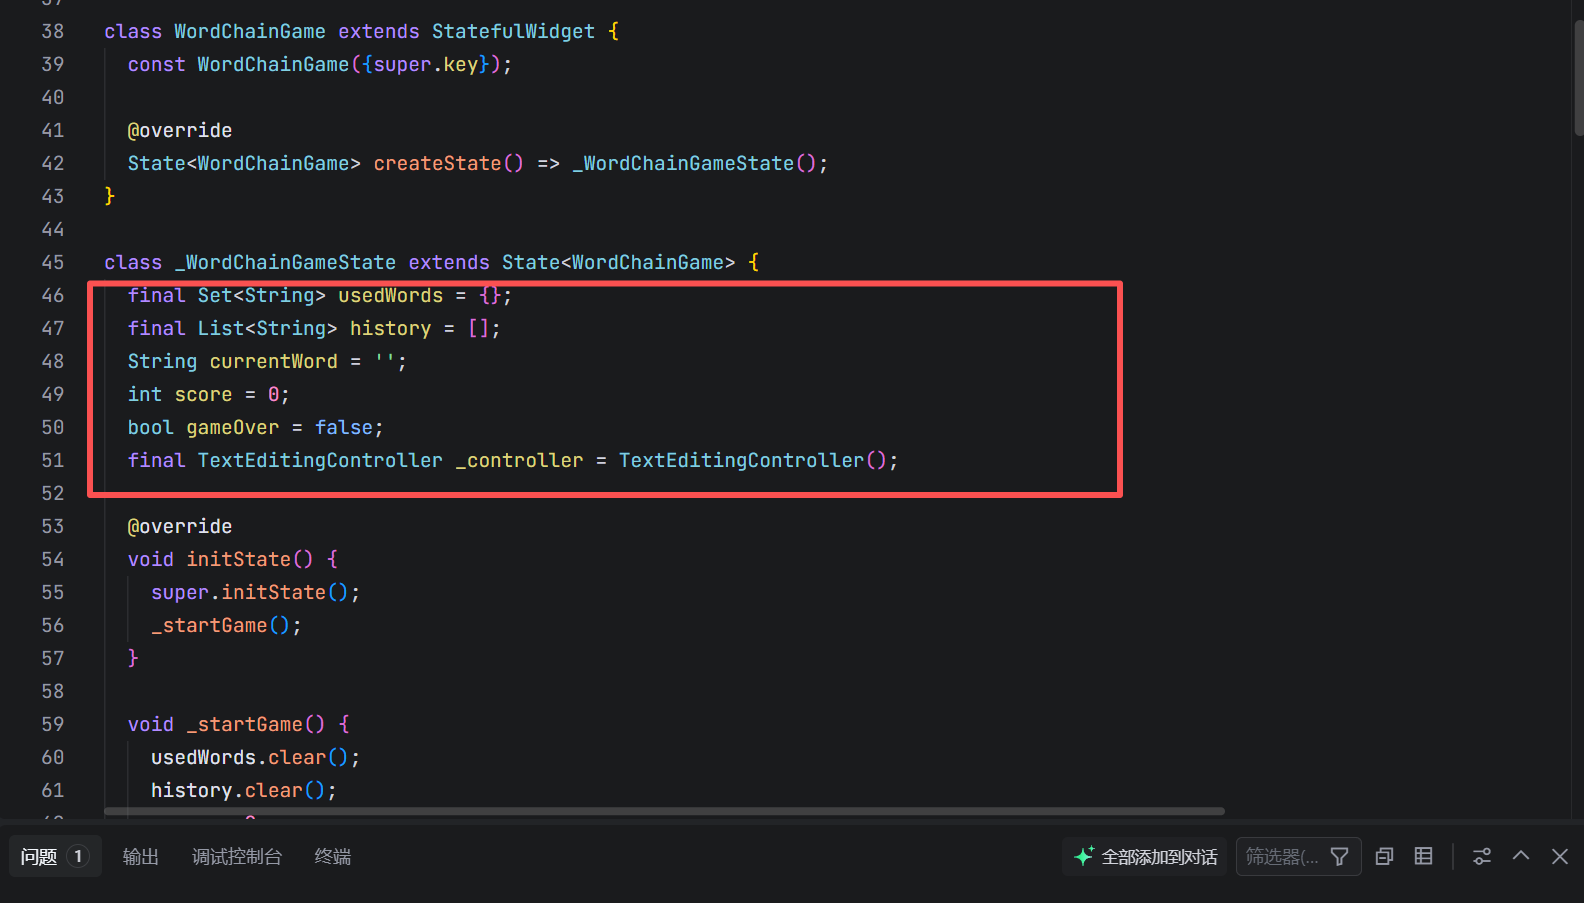The height and width of the screenshot is (903, 1584).
Task: Close the bottom panel with the X icon
Action: point(1560,857)
